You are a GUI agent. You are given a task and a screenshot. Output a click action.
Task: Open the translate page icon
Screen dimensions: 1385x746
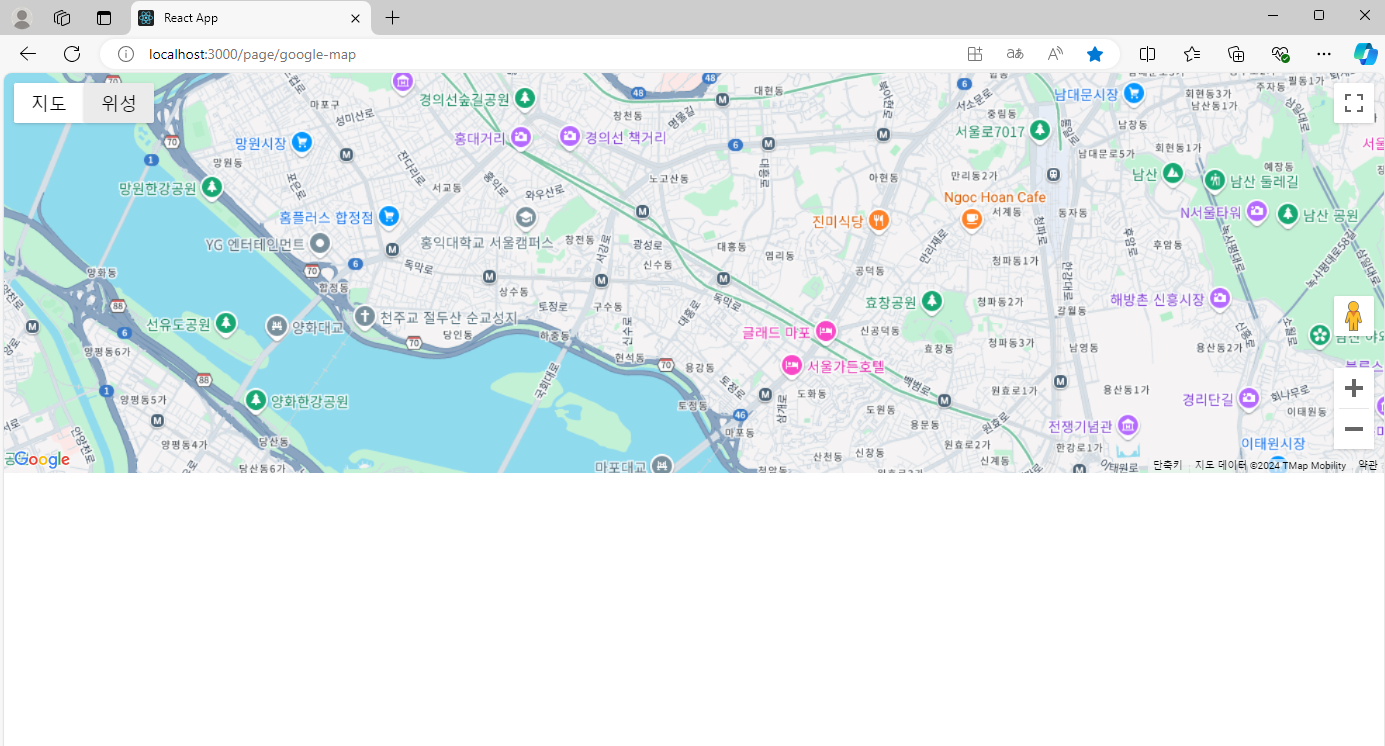[x=1015, y=54]
